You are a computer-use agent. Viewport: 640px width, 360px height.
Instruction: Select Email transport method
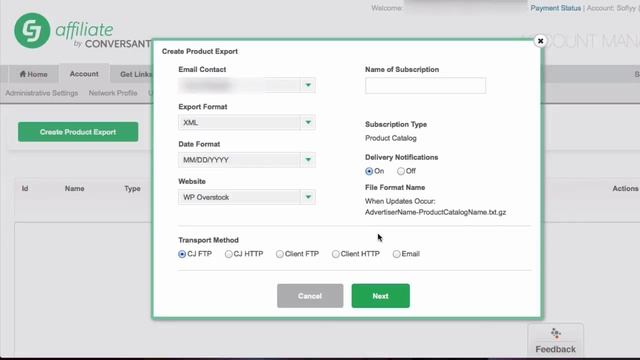(396, 254)
